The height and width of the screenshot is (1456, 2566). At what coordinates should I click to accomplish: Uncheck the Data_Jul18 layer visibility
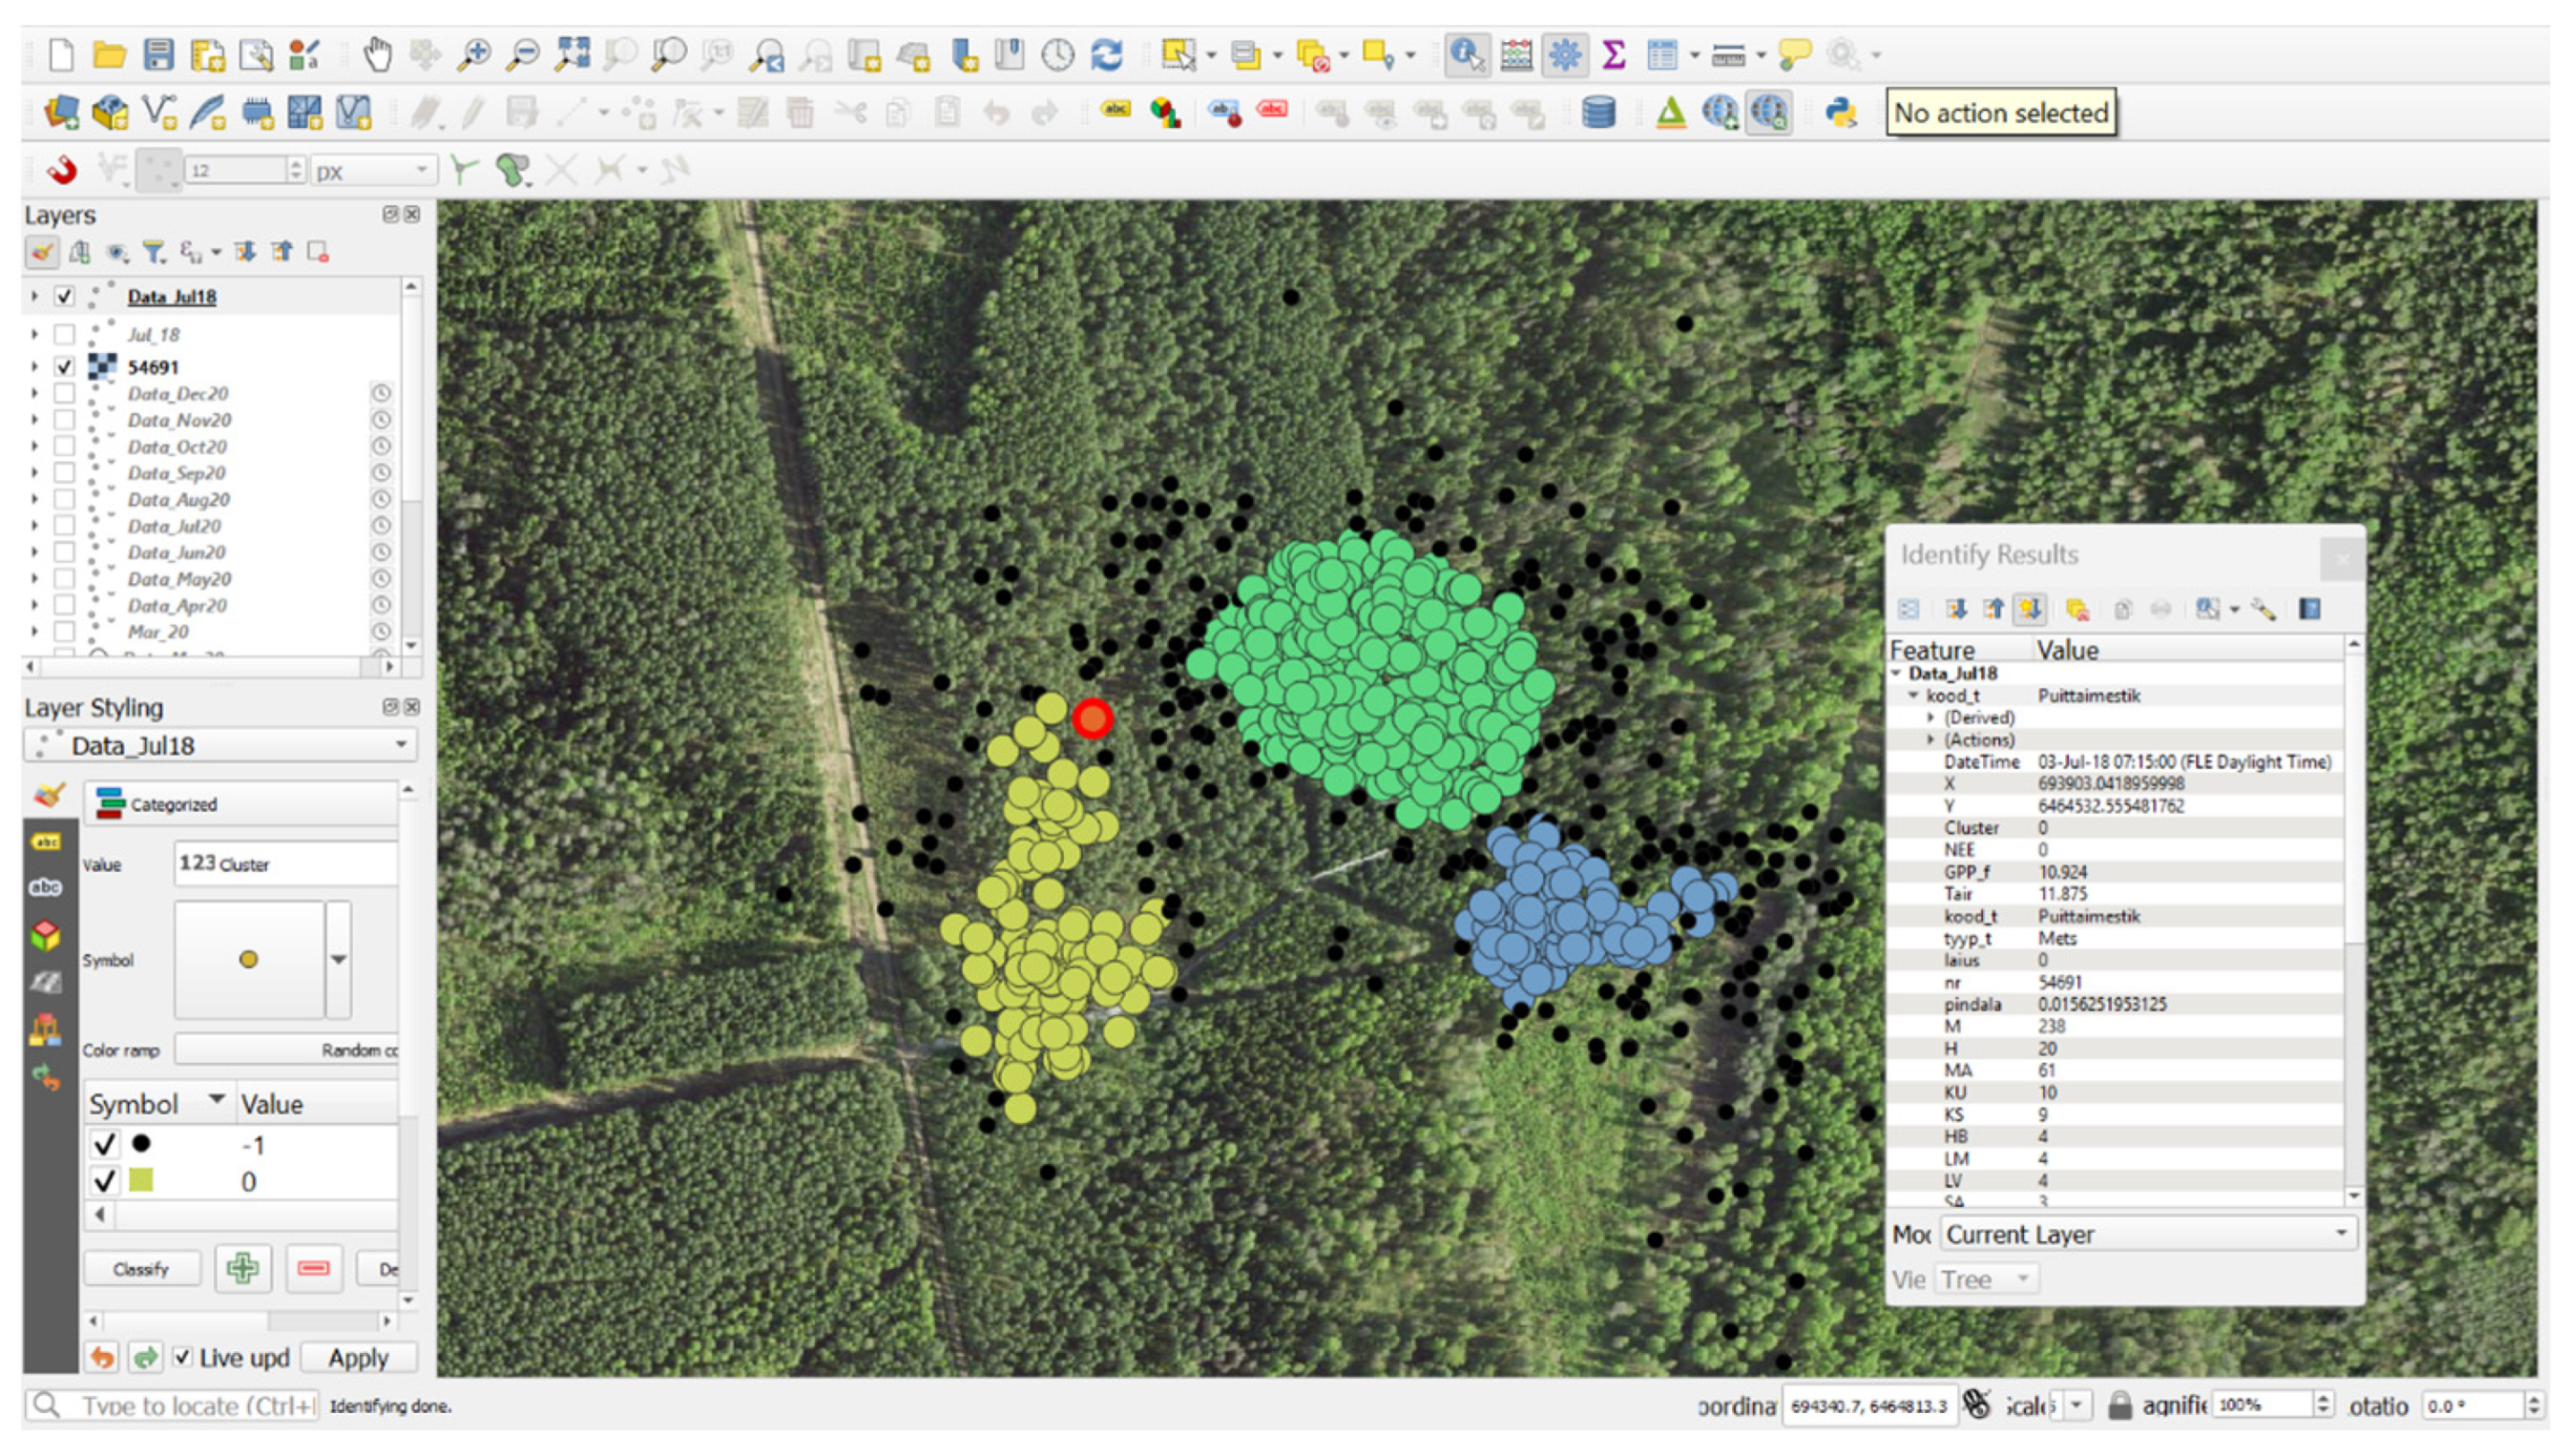[65, 296]
